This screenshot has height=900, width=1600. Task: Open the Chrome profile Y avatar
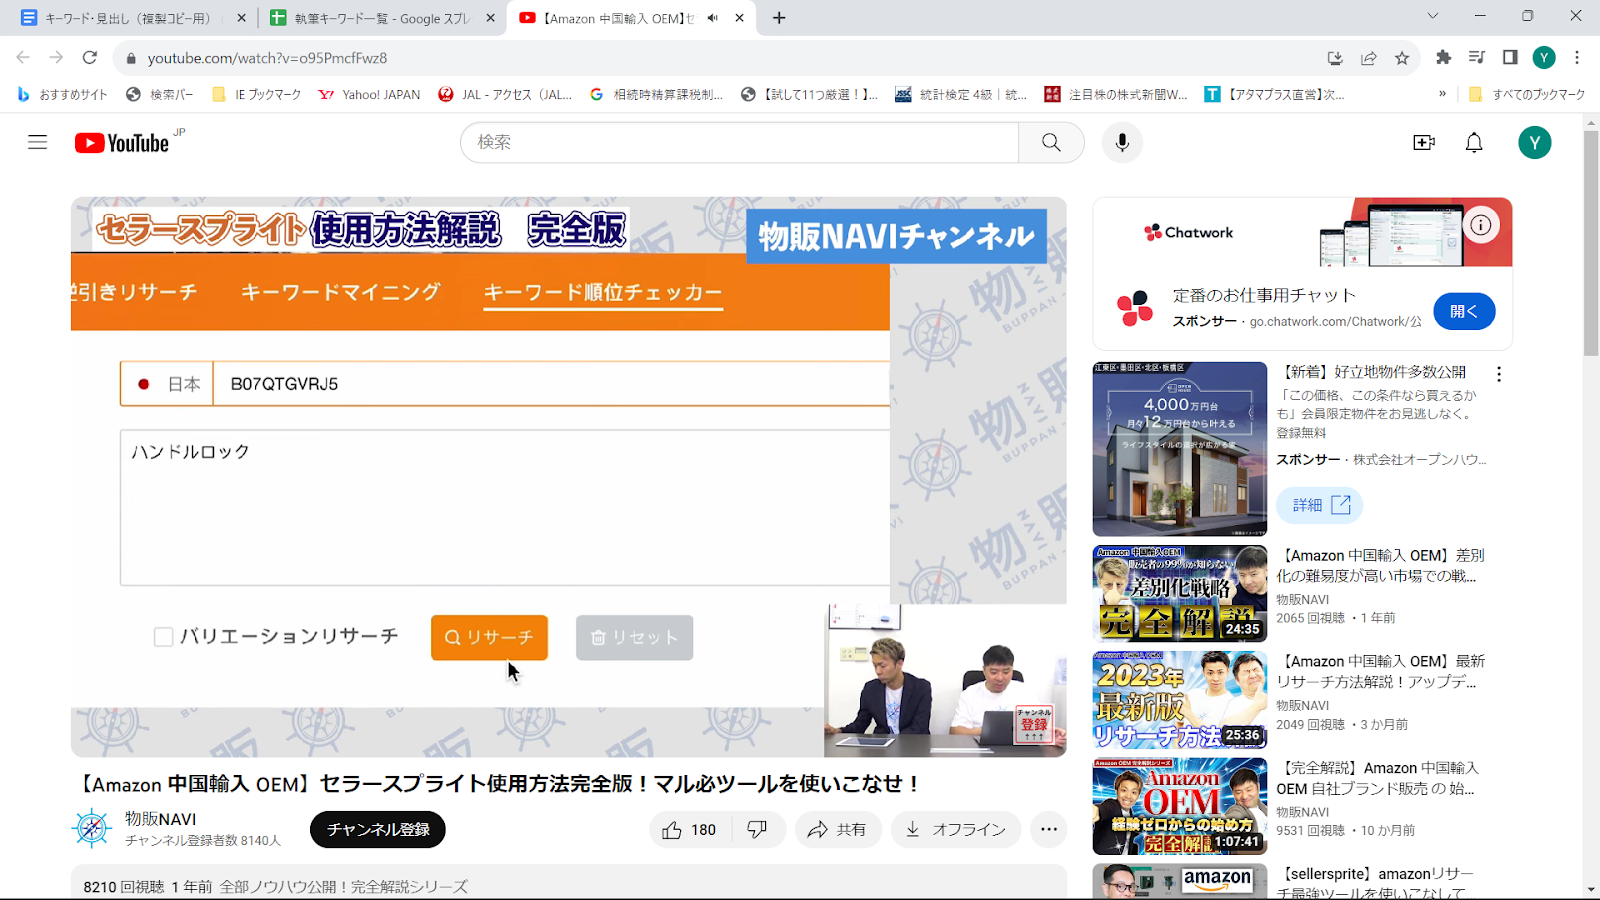[x=1544, y=58]
